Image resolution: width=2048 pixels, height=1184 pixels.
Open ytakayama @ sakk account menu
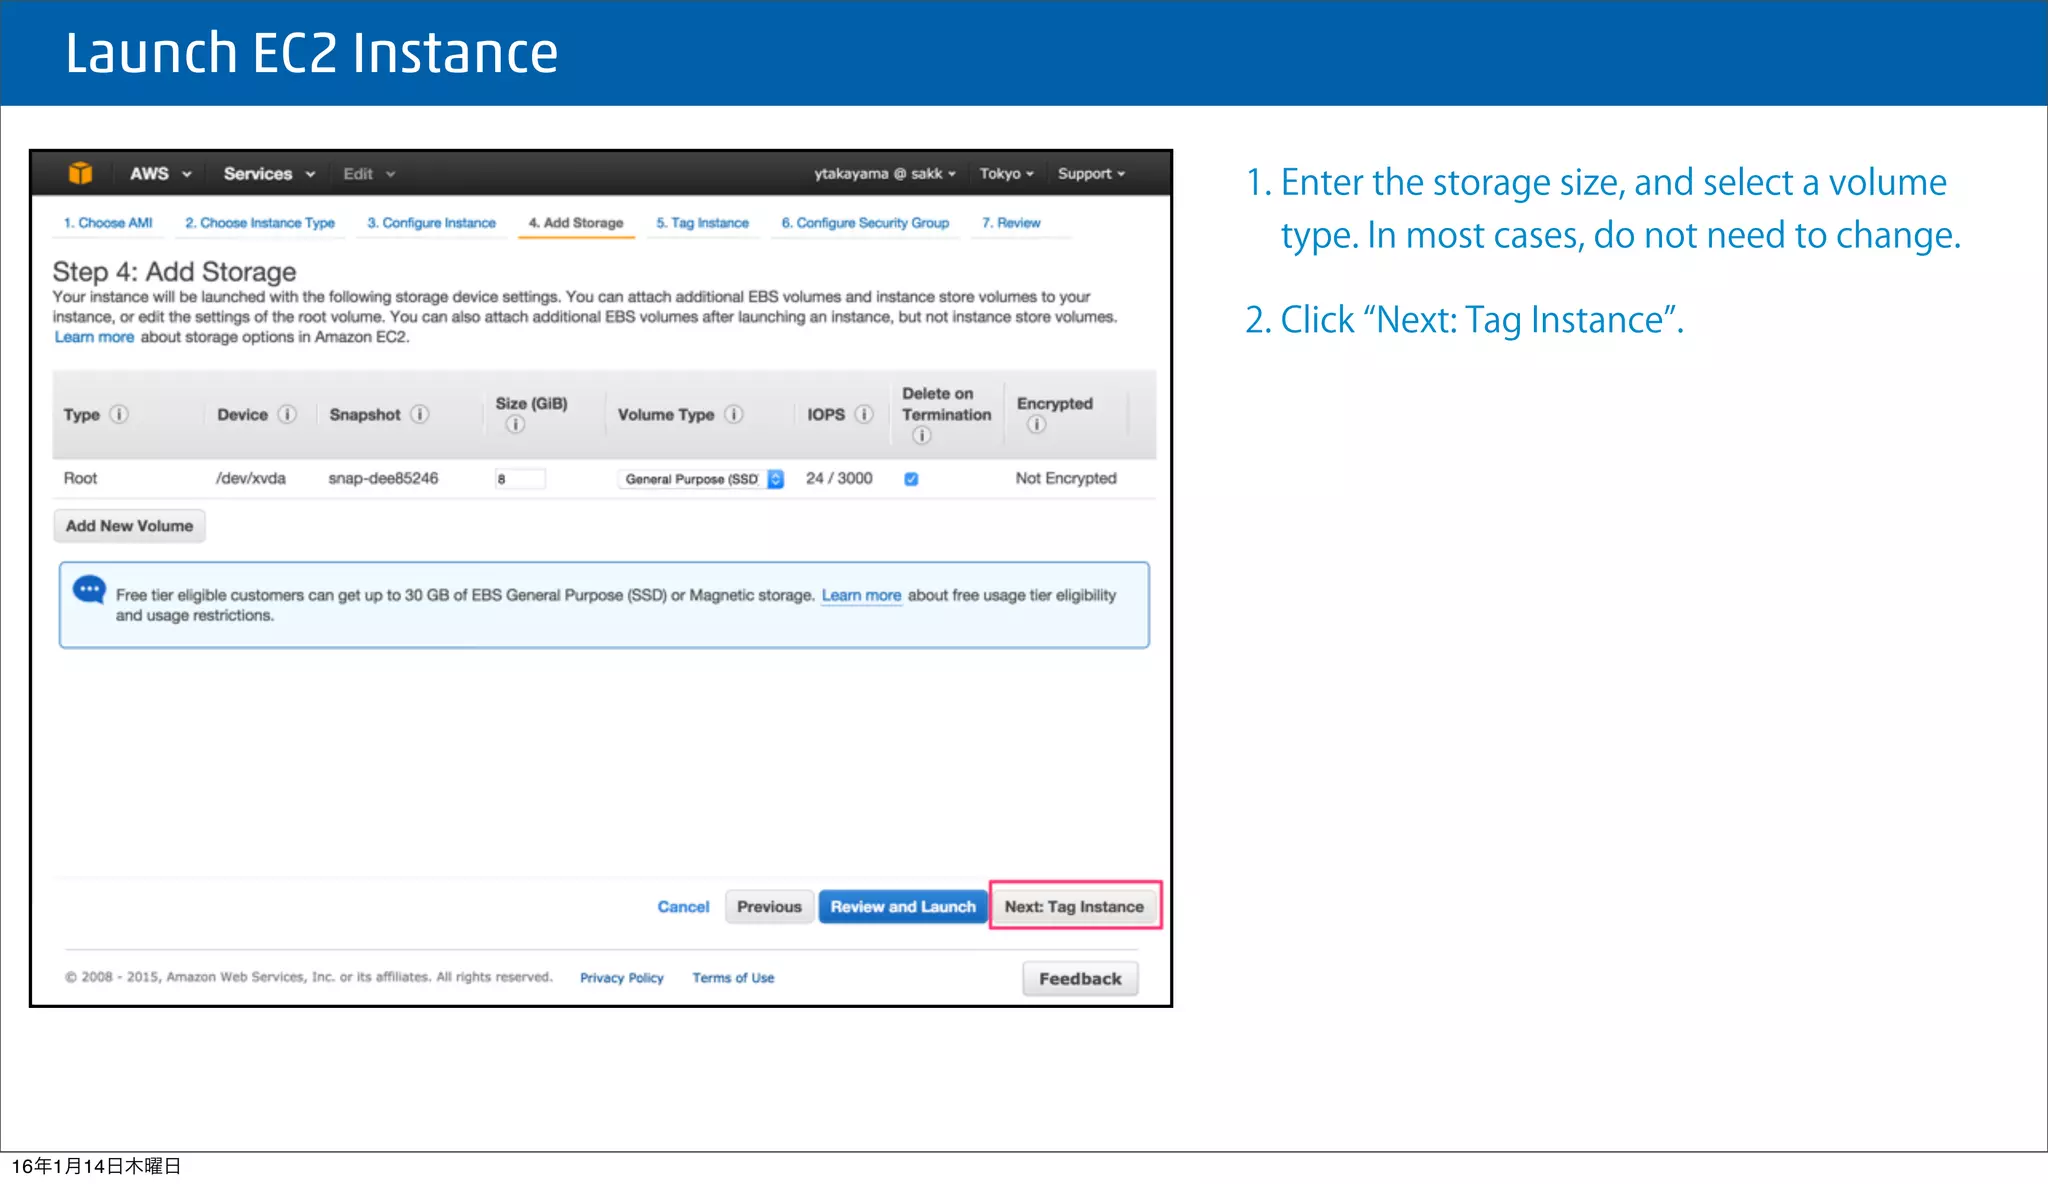pyautogui.click(x=884, y=174)
